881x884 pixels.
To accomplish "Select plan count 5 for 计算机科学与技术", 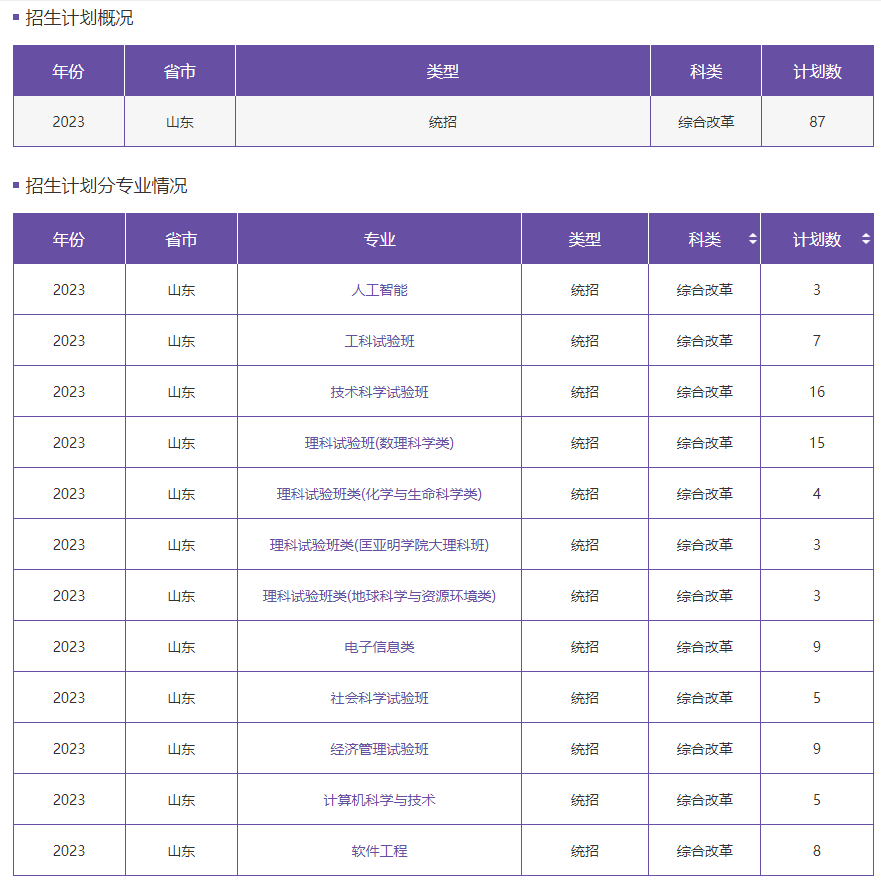I will pyautogui.click(x=817, y=800).
